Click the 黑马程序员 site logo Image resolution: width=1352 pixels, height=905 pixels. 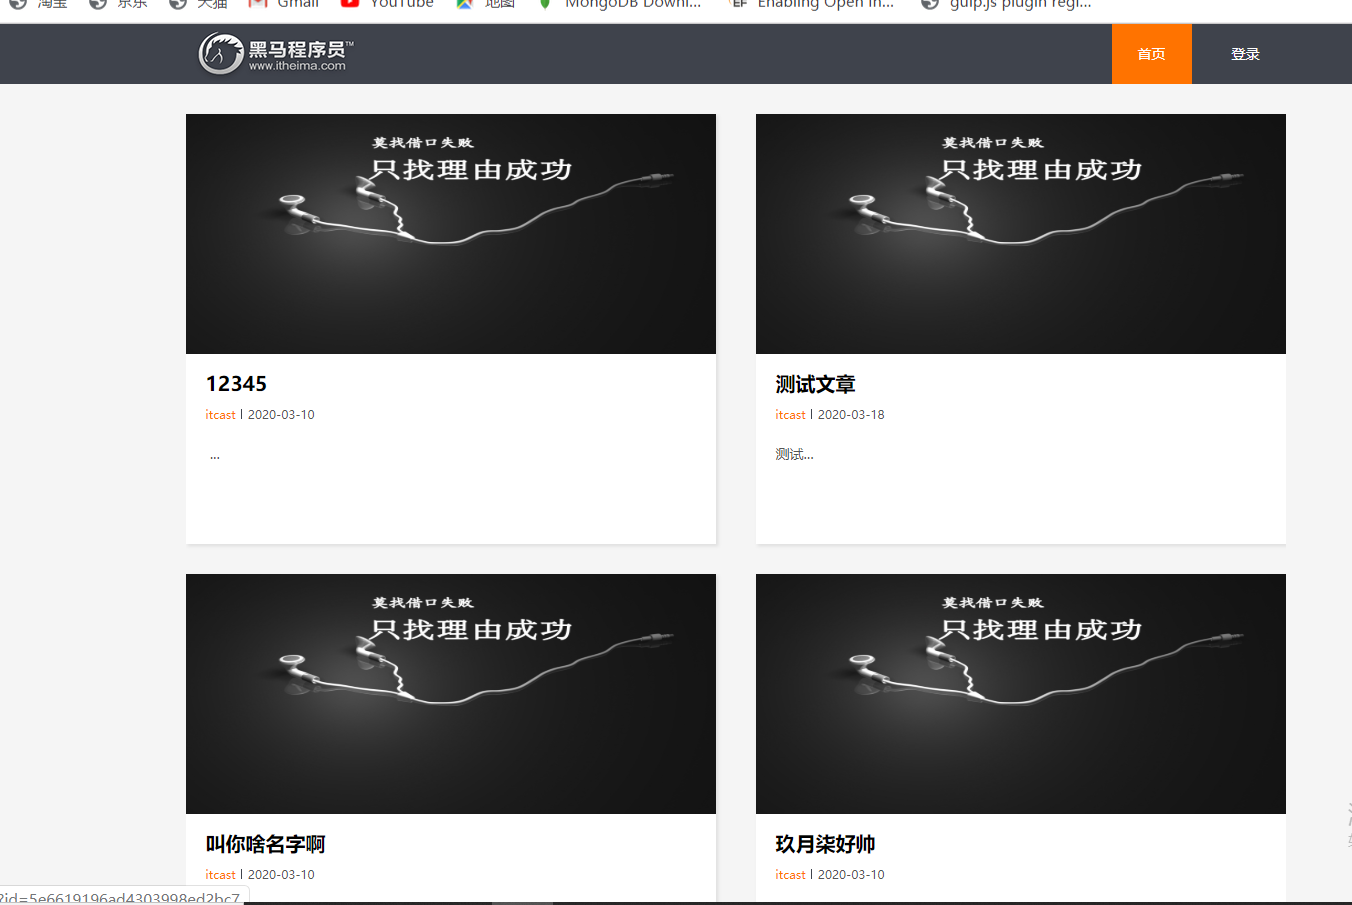click(x=272, y=54)
